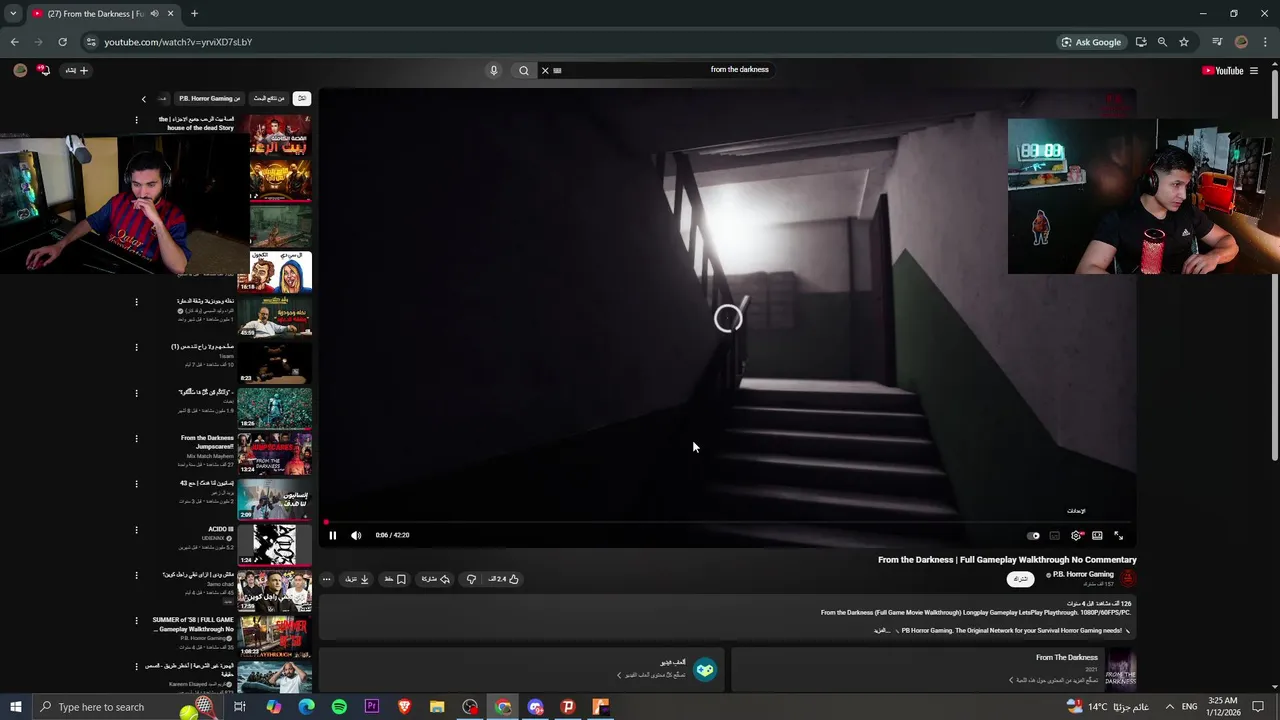1280x720 pixels.
Task: Clear the search box with the X
Action: (x=545, y=70)
